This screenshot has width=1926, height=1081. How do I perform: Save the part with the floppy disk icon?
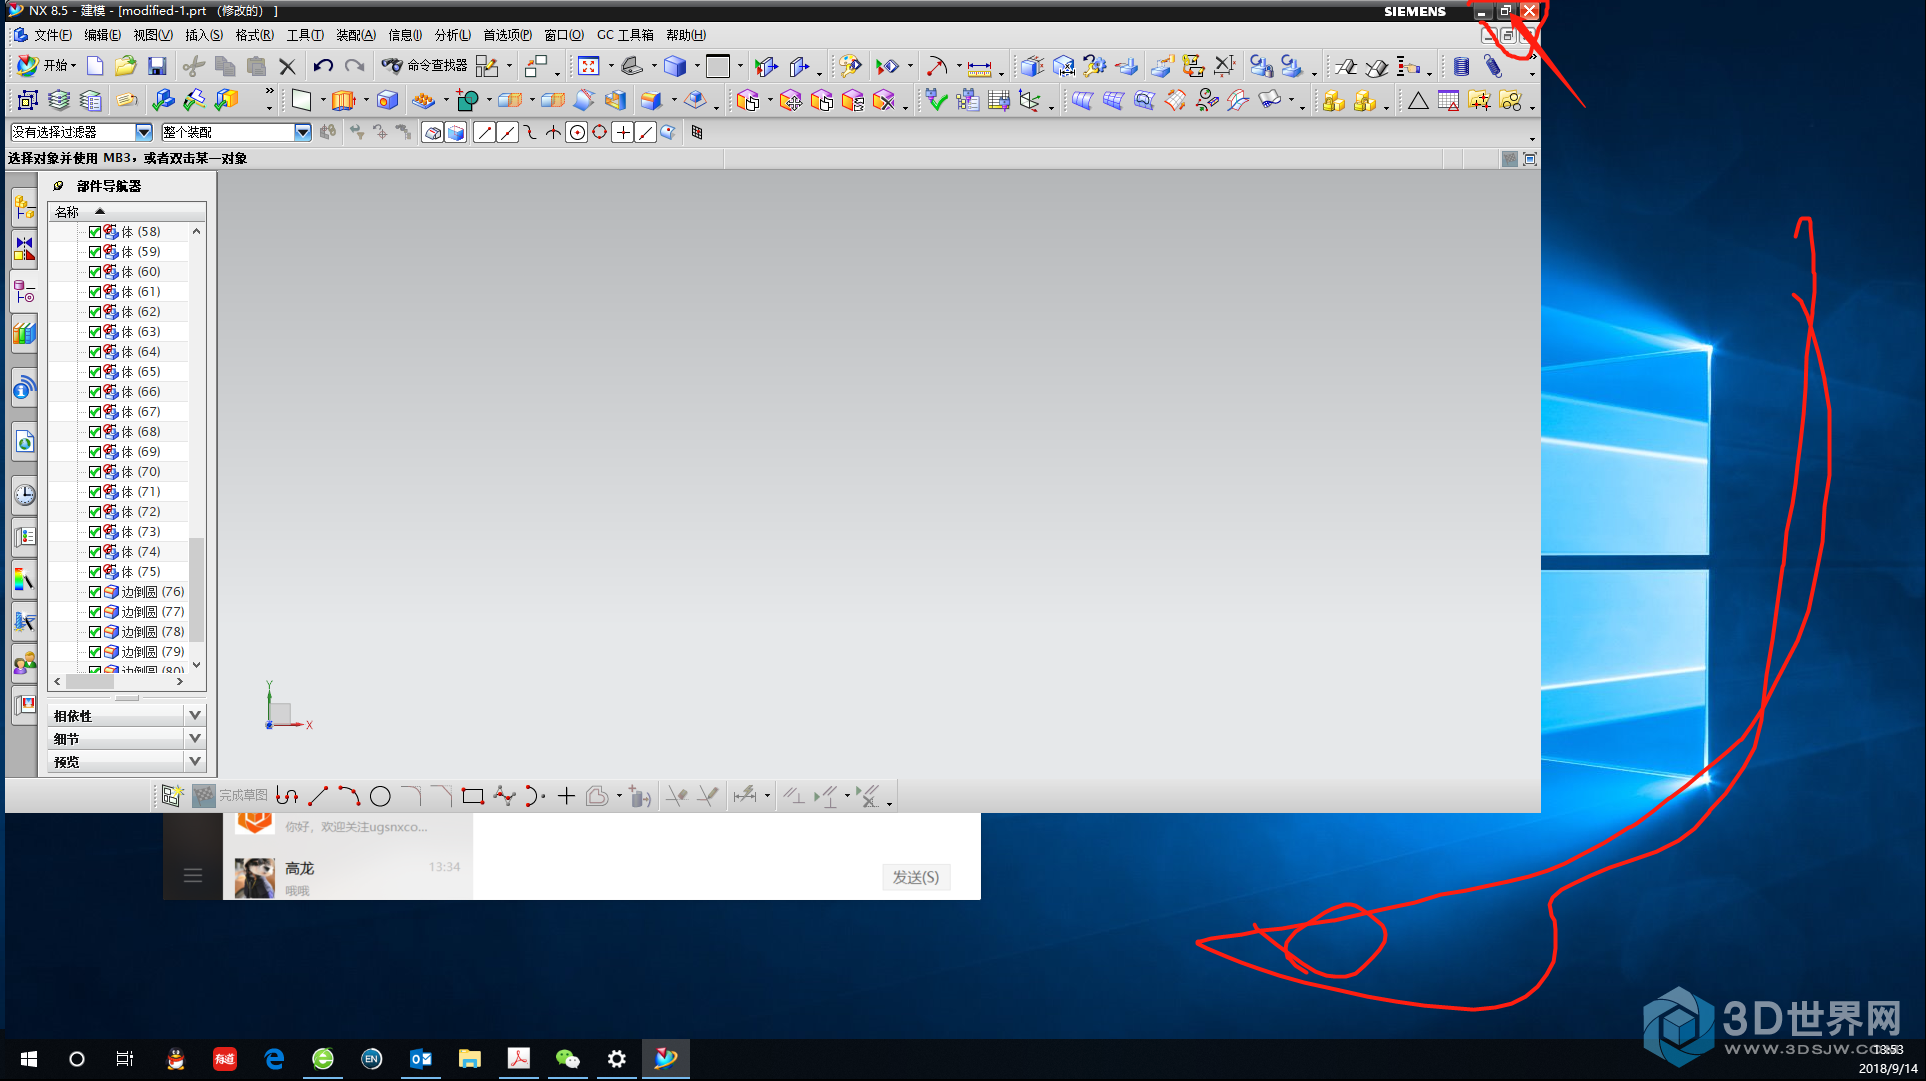157,66
